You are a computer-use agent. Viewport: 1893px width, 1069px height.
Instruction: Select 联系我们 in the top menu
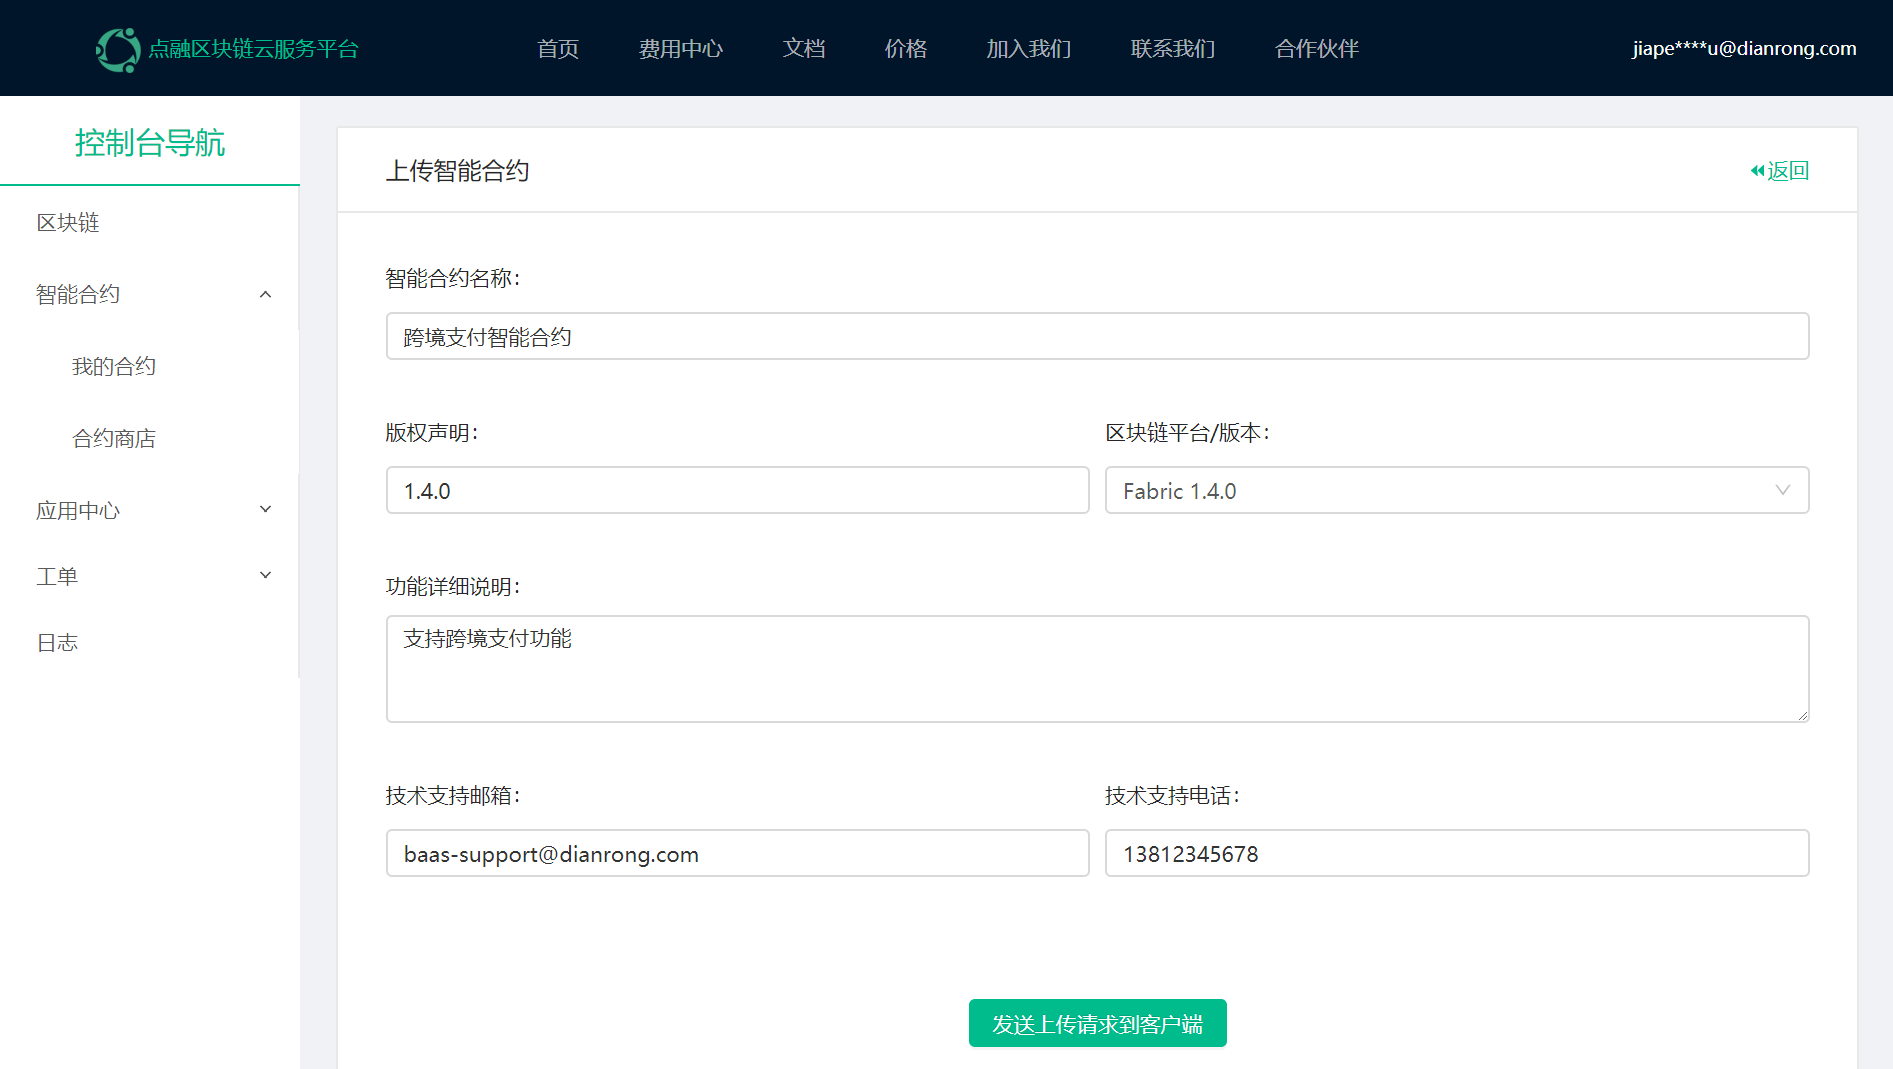[1173, 48]
